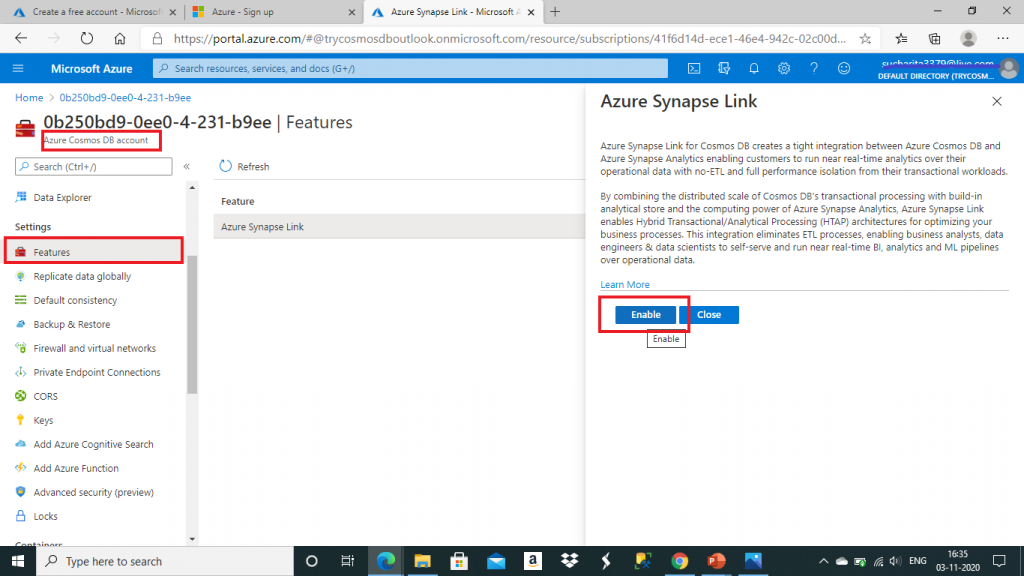Screen dimensions: 1024x576
Task: Select the Azure Synapse Link feature row
Action: pos(399,227)
